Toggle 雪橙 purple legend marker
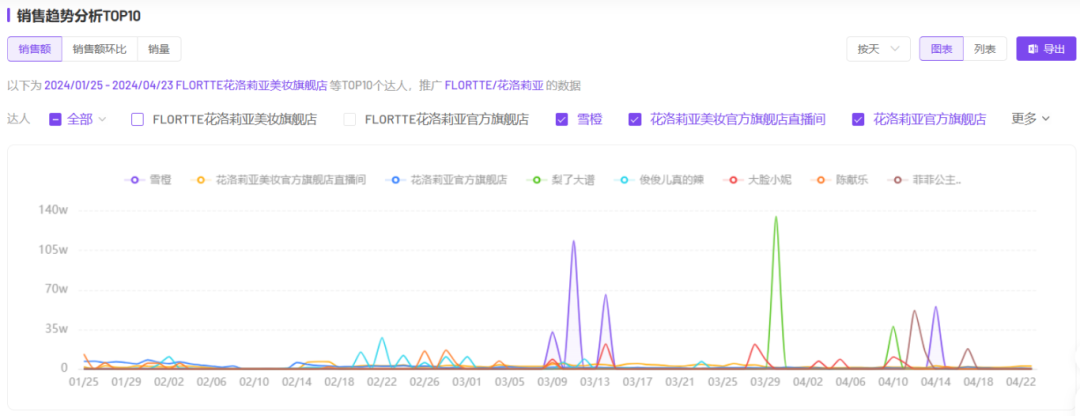 coord(132,180)
